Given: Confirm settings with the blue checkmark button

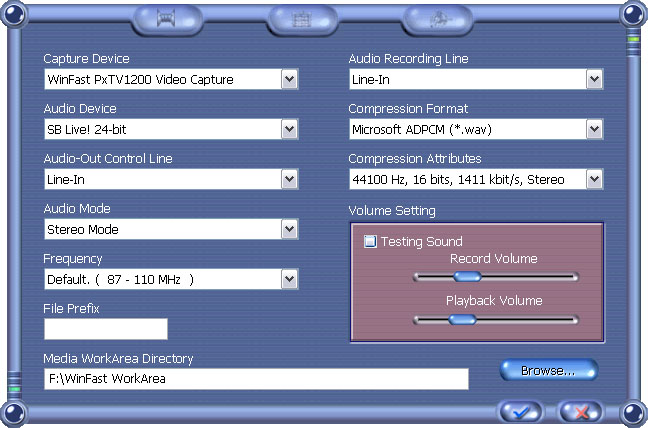Looking at the screenshot, I should pos(521,412).
